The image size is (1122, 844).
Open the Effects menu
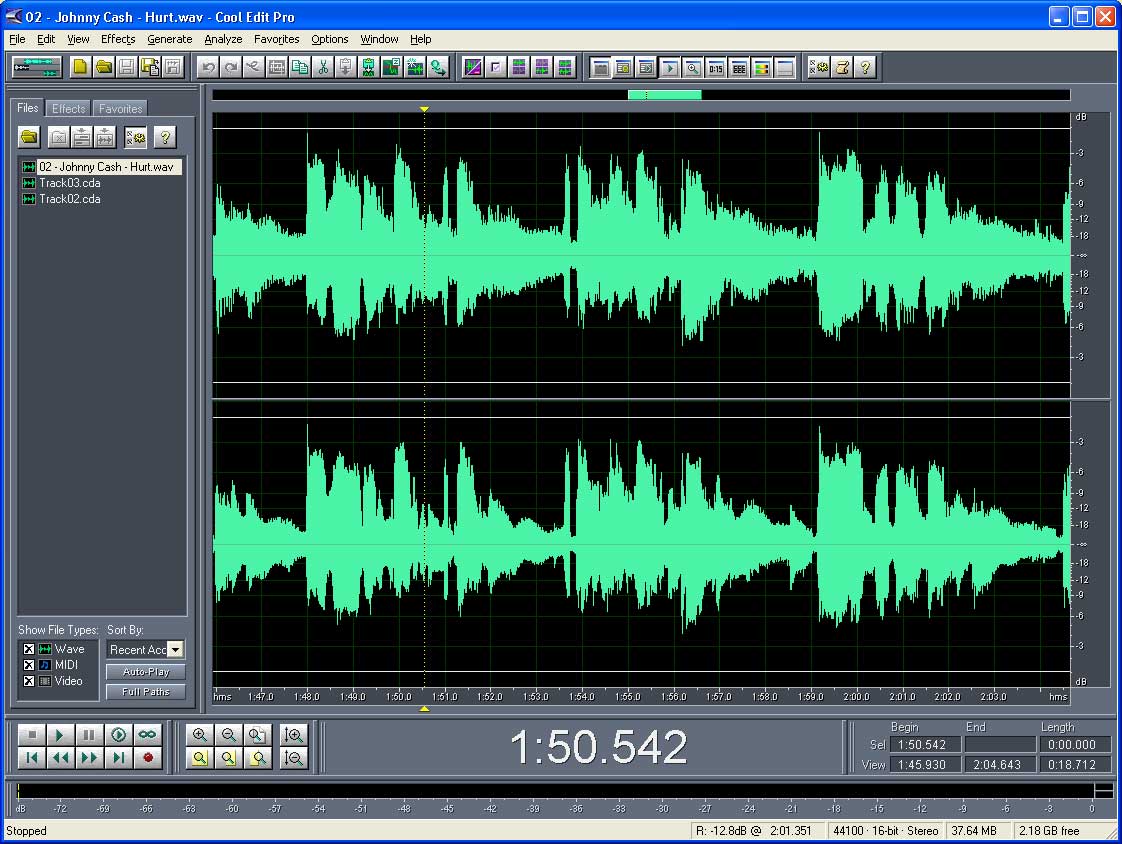[118, 39]
